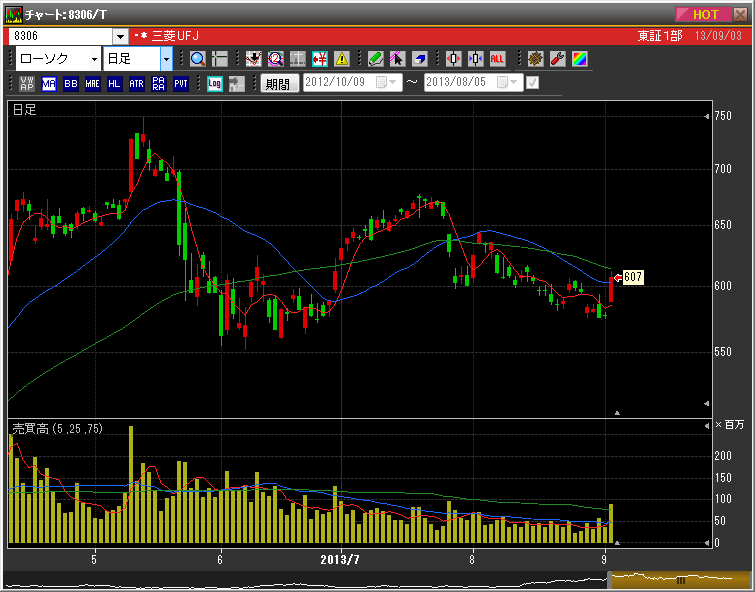Toggle the Log scale button
755x592 pixels.
coord(215,84)
